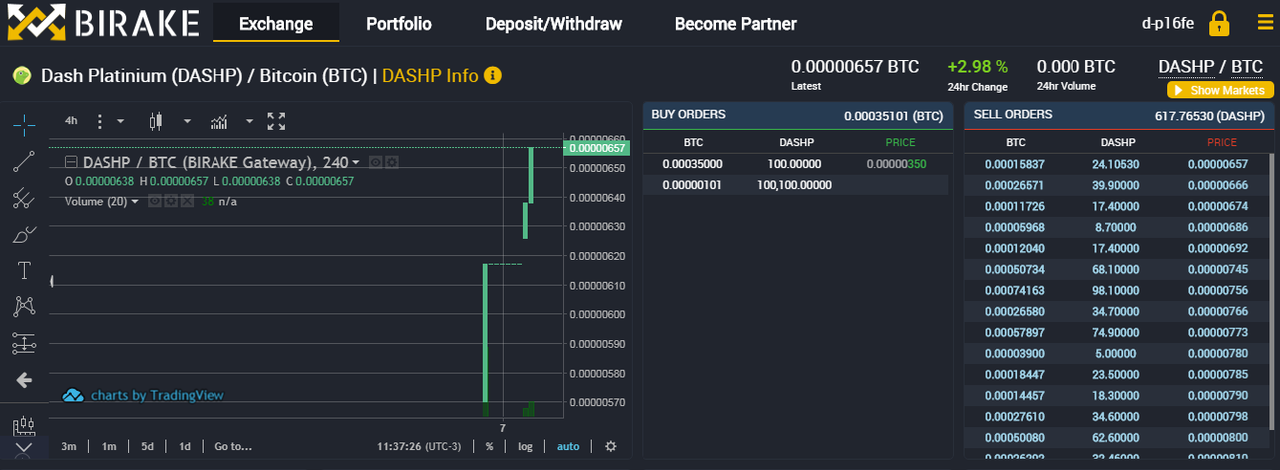Remove the Volume indicator

coord(187,201)
